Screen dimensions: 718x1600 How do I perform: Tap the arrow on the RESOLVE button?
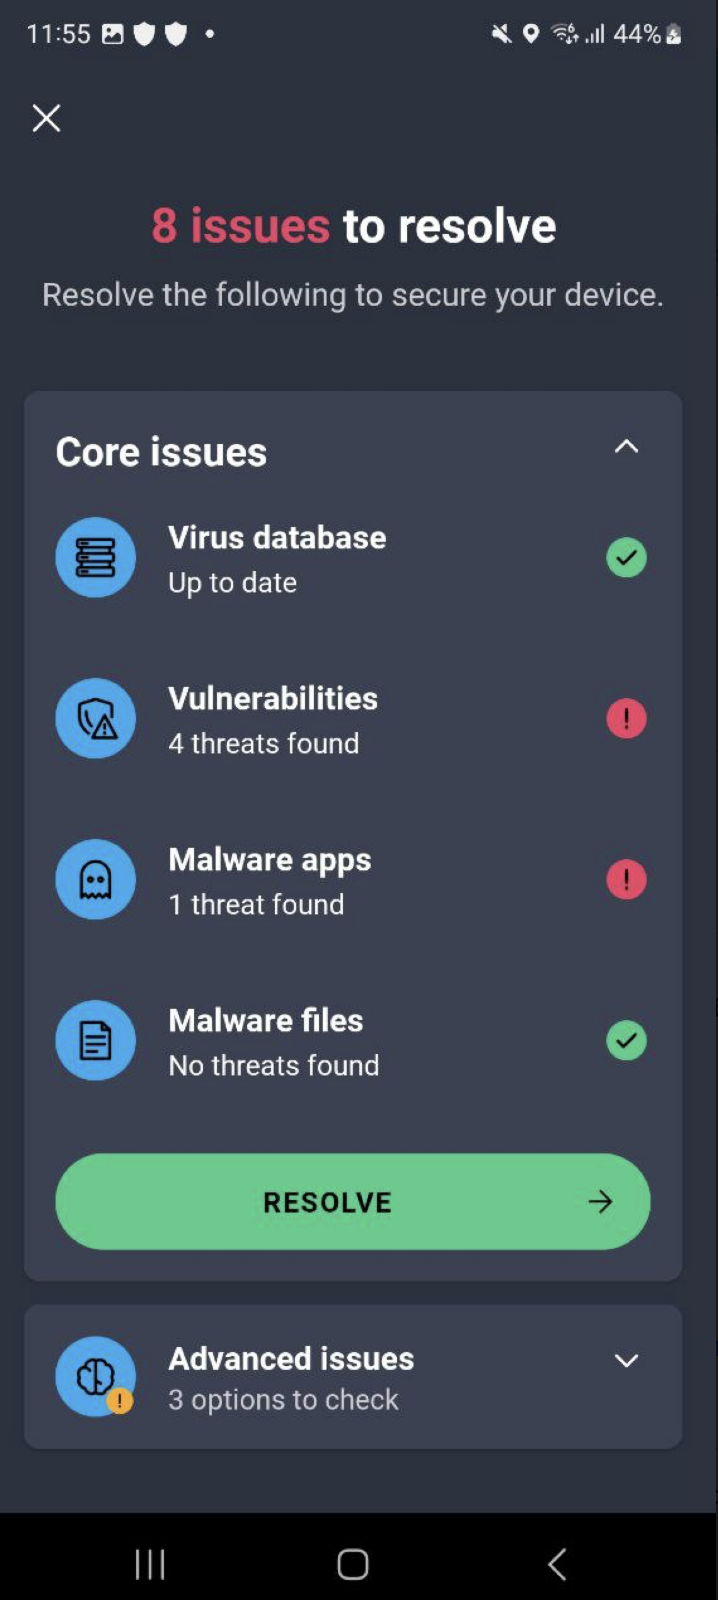600,1201
